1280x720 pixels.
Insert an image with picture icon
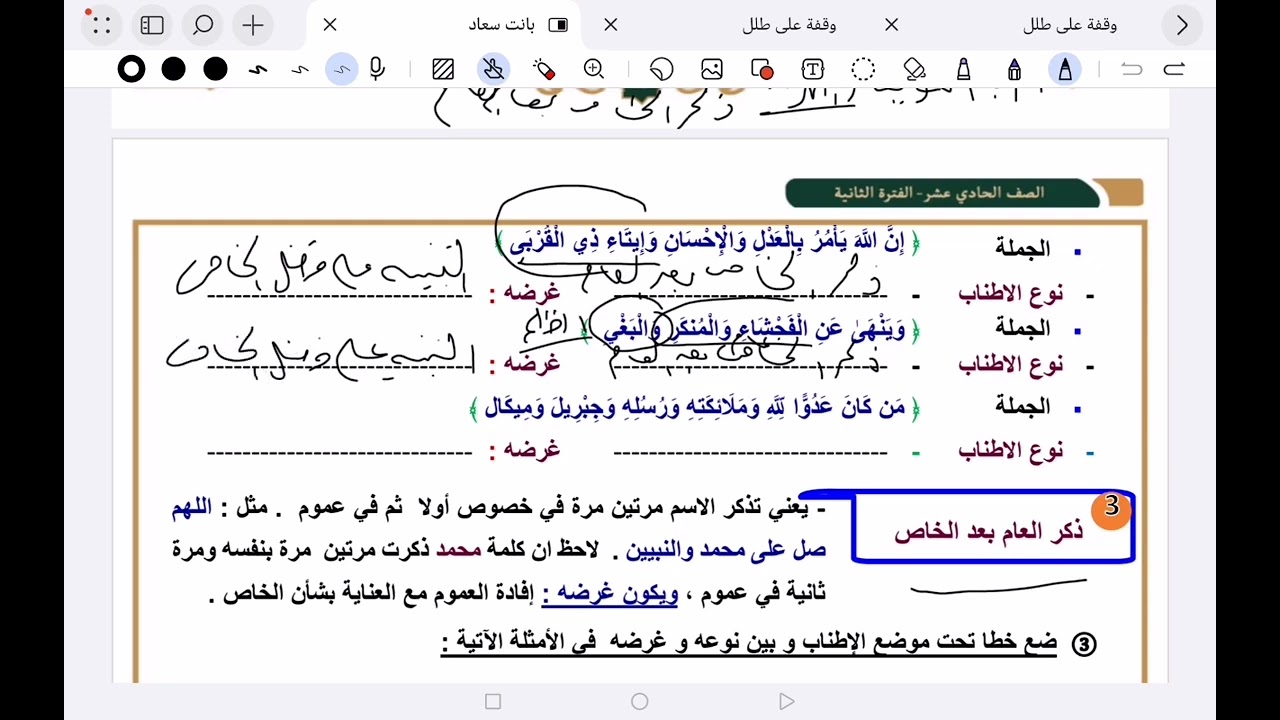(x=712, y=69)
